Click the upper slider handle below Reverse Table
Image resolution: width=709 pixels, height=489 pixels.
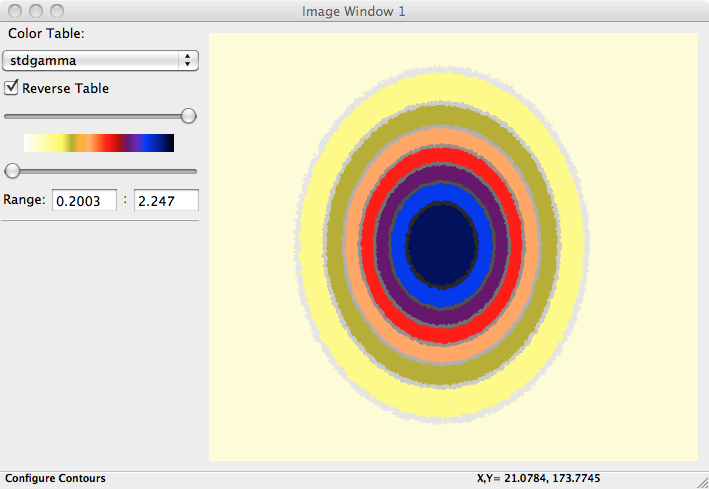pyautogui.click(x=188, y=116)
